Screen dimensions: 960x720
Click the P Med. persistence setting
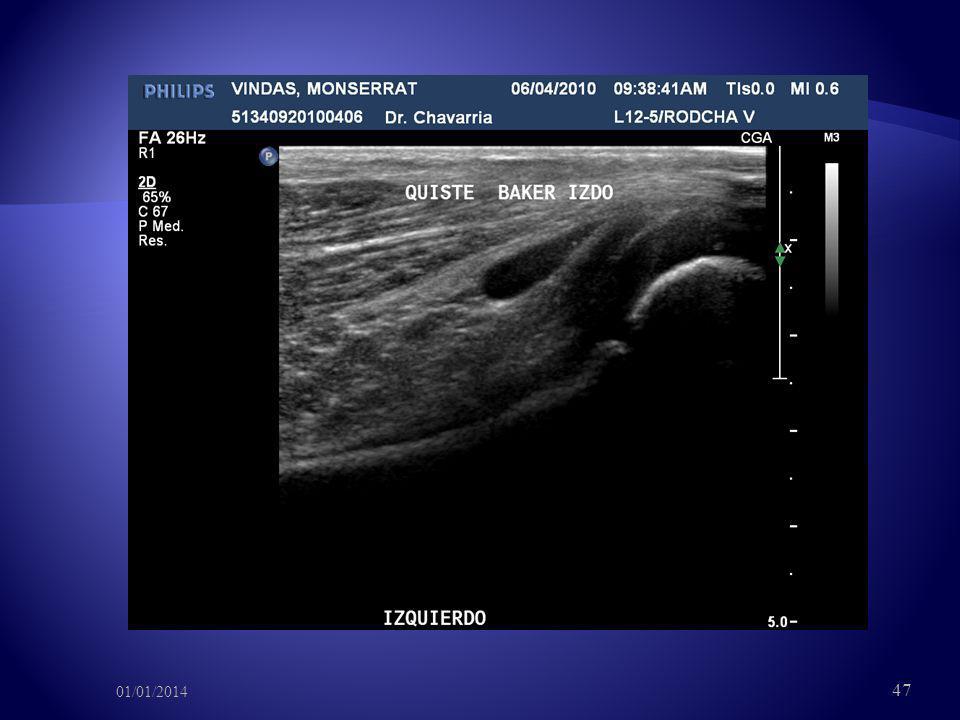point(161,226)
